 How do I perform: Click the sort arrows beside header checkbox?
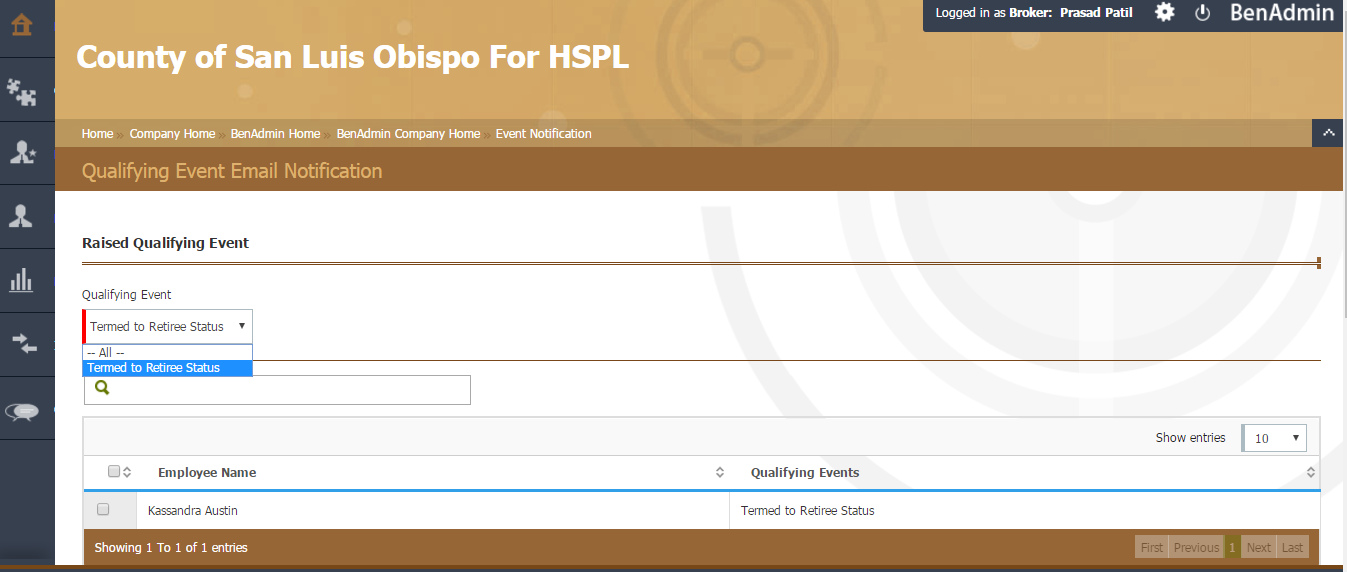(127, 472)
